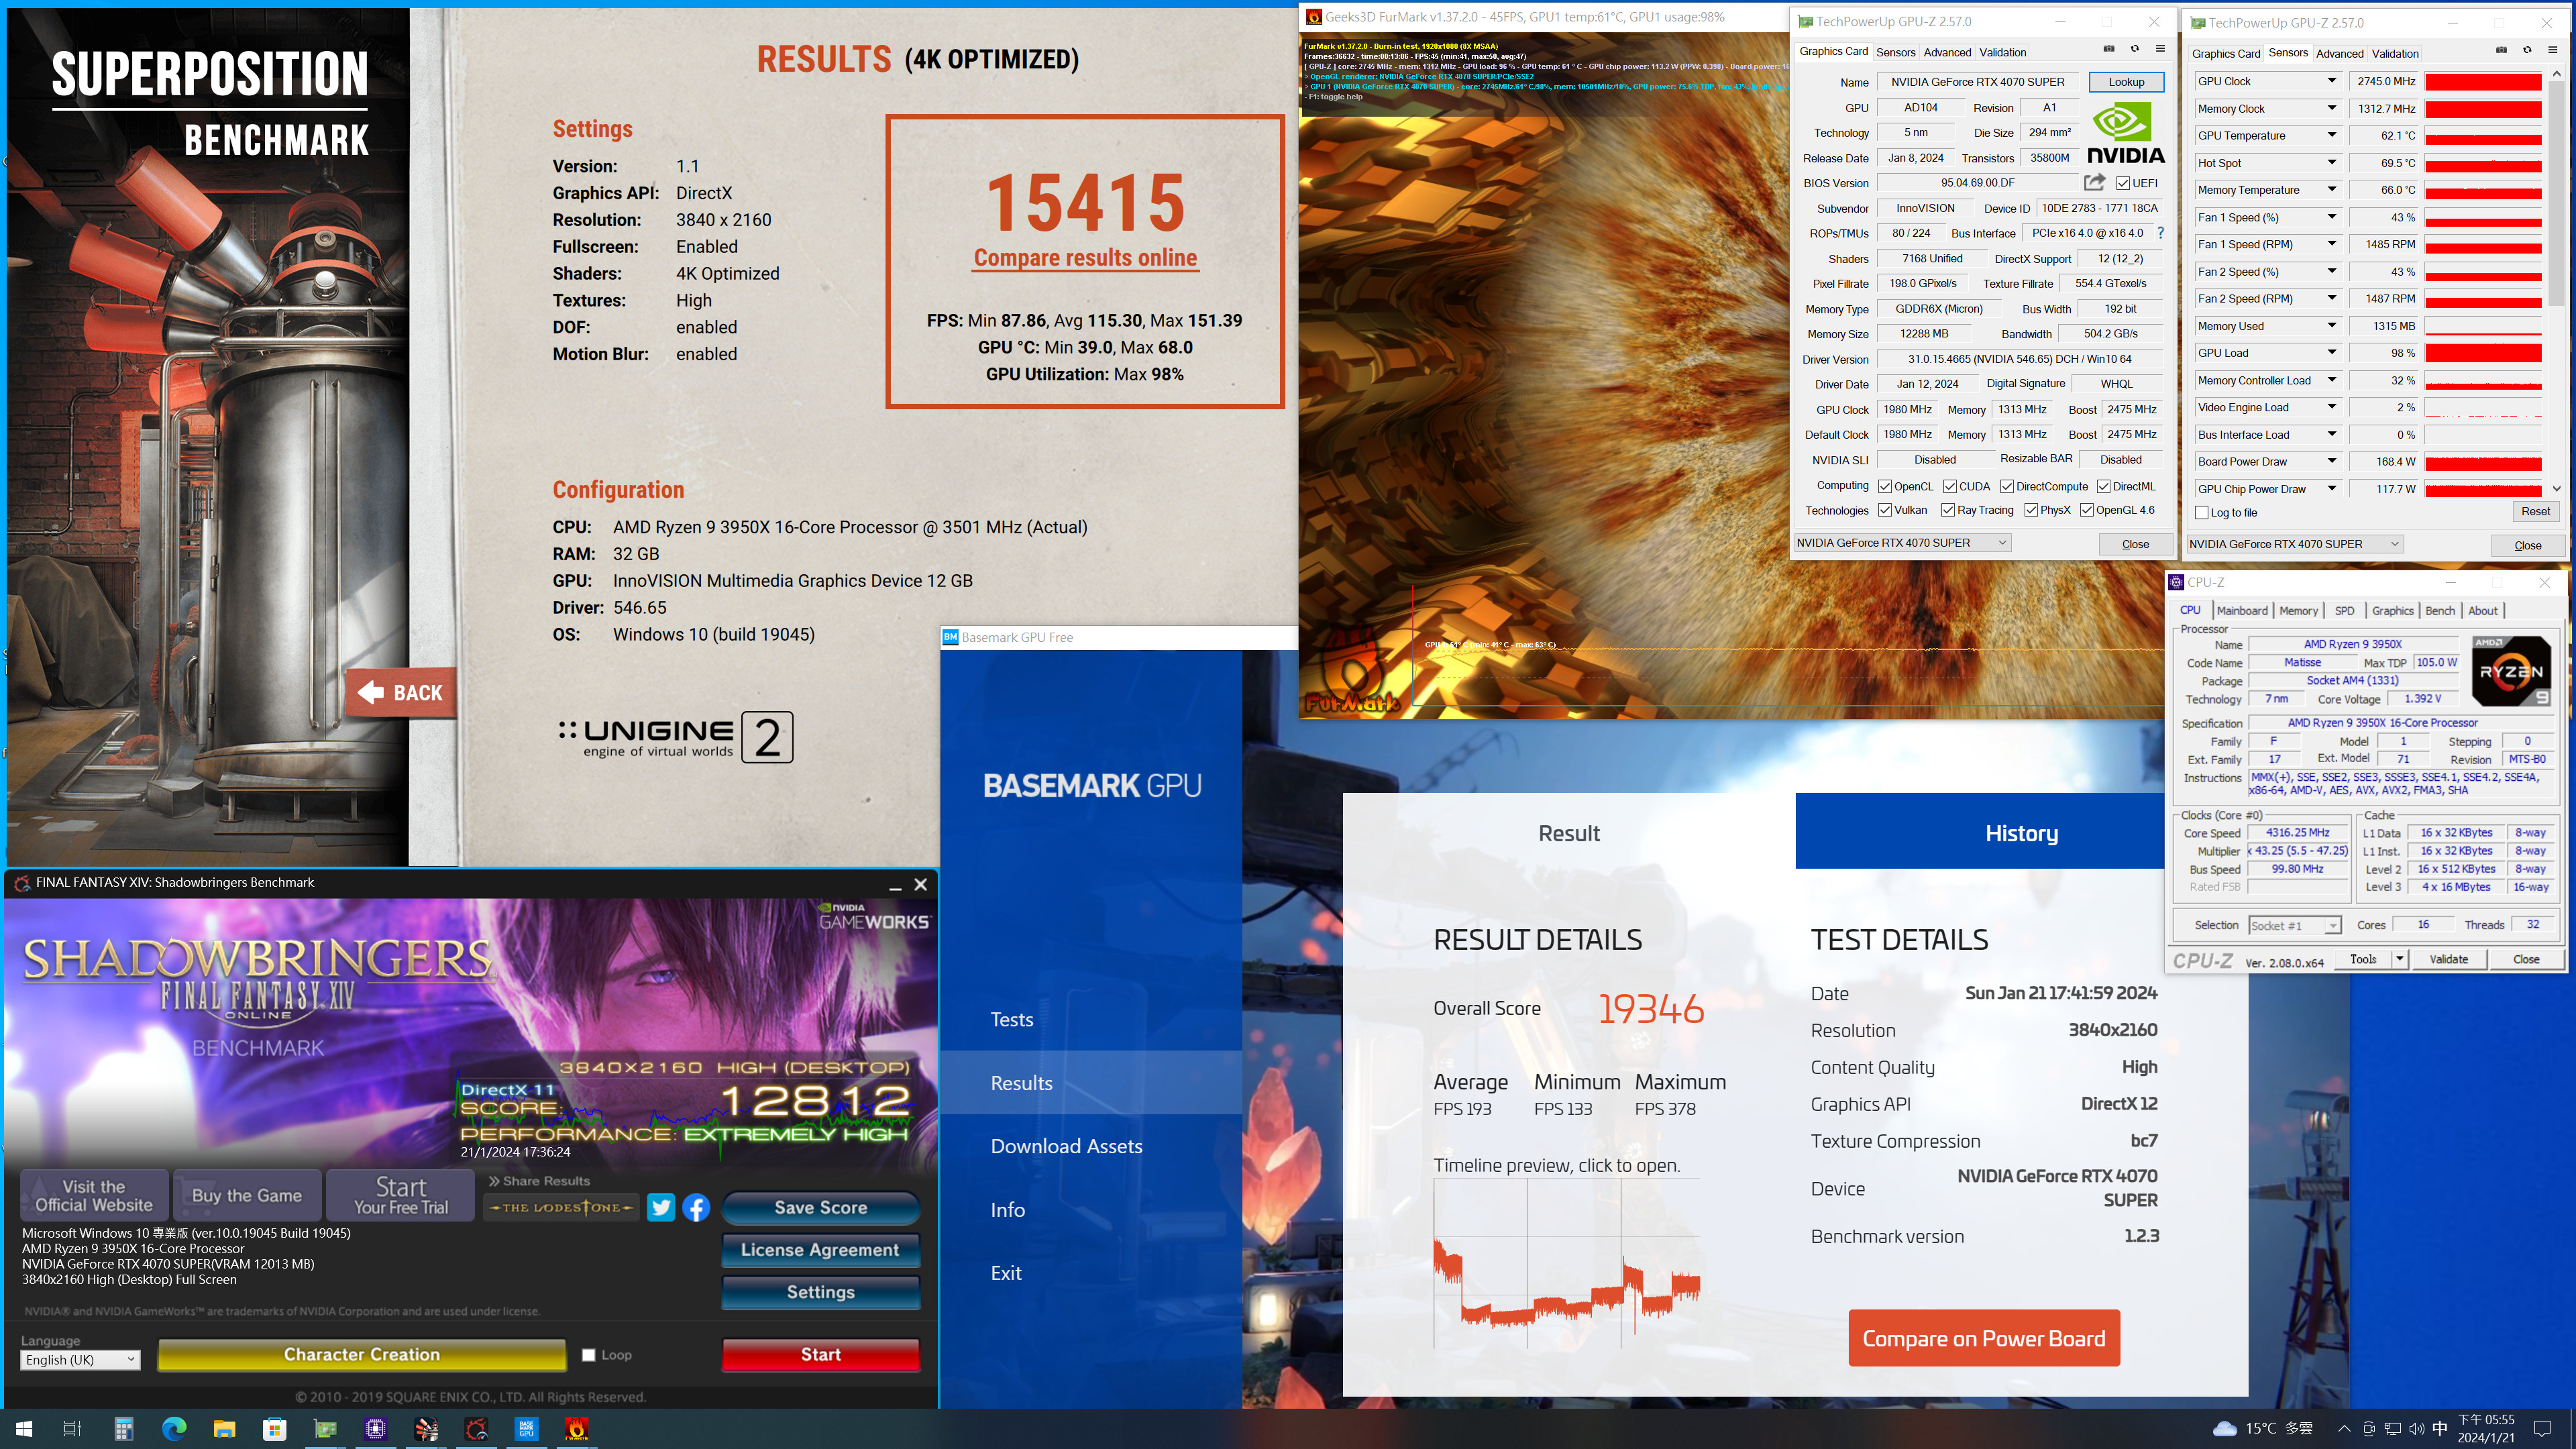Open the GPU-Z hamburger menu icon
The width and height of the screenshot is (2576, 1449).
coord(2160,49)
